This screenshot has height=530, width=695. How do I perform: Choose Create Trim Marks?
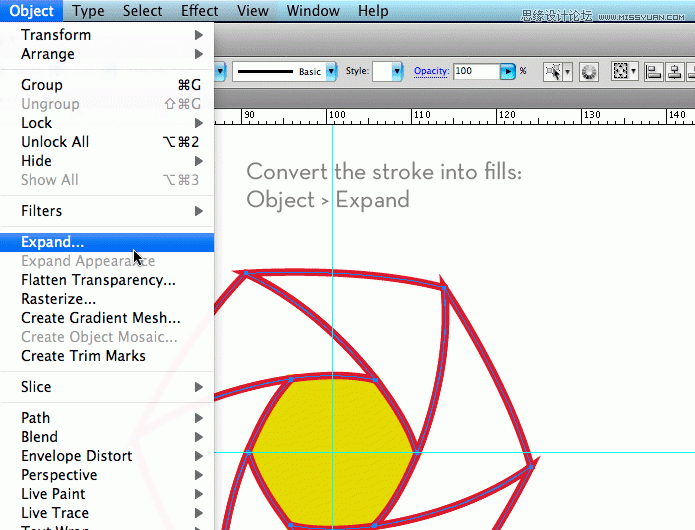pyautogui.click(x=107, y=356)
